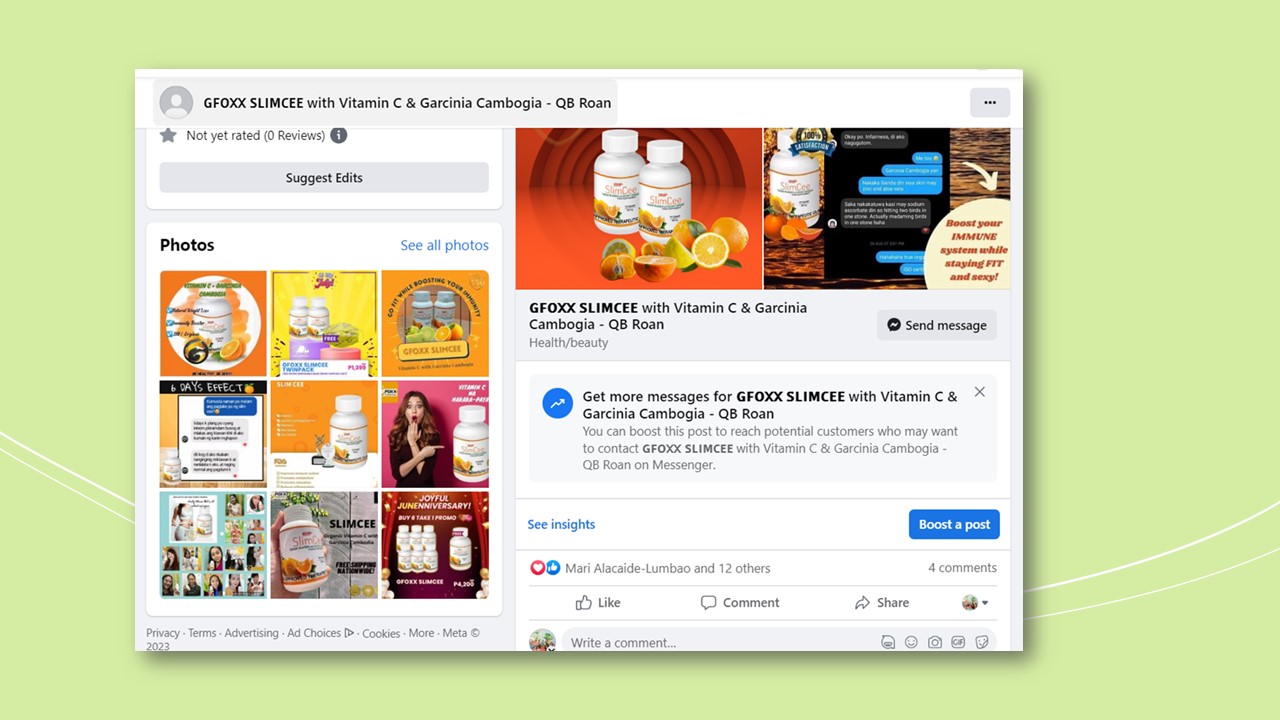Open the See insights link
This screenshot has height=720, width=1280.
561,524
